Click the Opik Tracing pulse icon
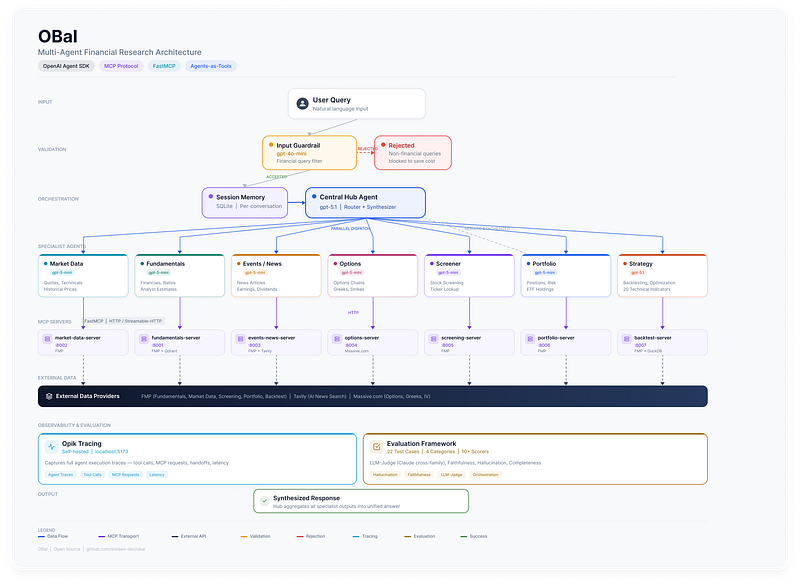This screenshot has width=800, height=584. pos(52,447)
